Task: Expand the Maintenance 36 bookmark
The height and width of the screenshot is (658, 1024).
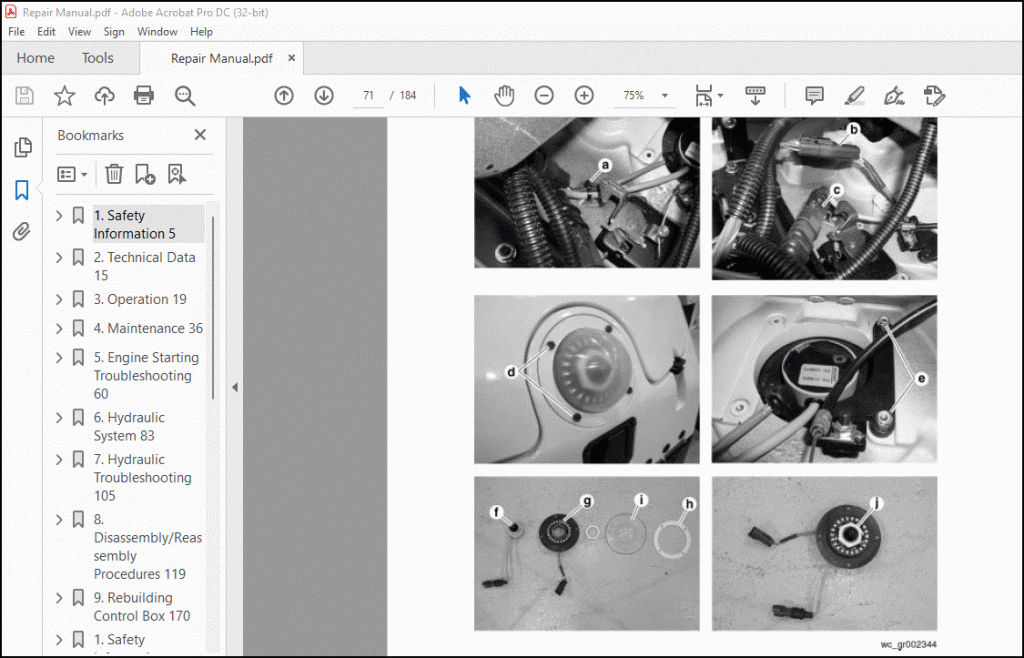Action: coord(59,328)
